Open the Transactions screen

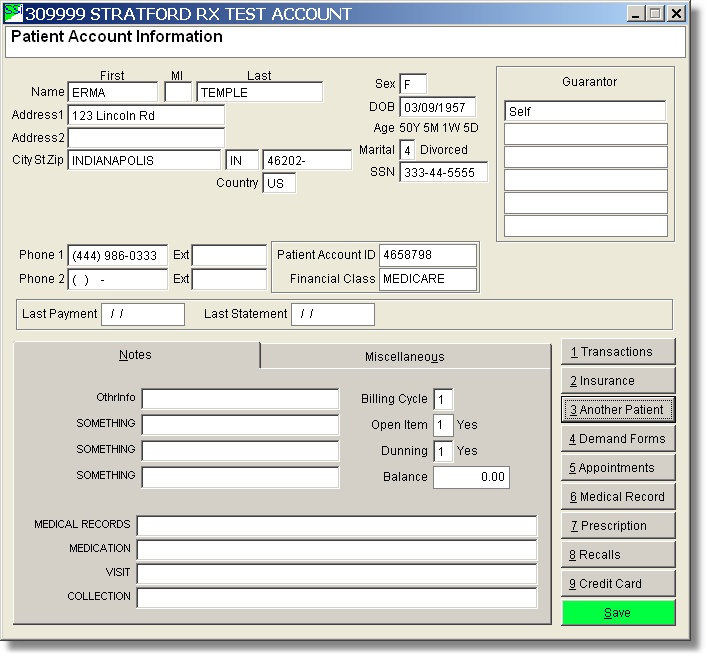tap(618, 352)
